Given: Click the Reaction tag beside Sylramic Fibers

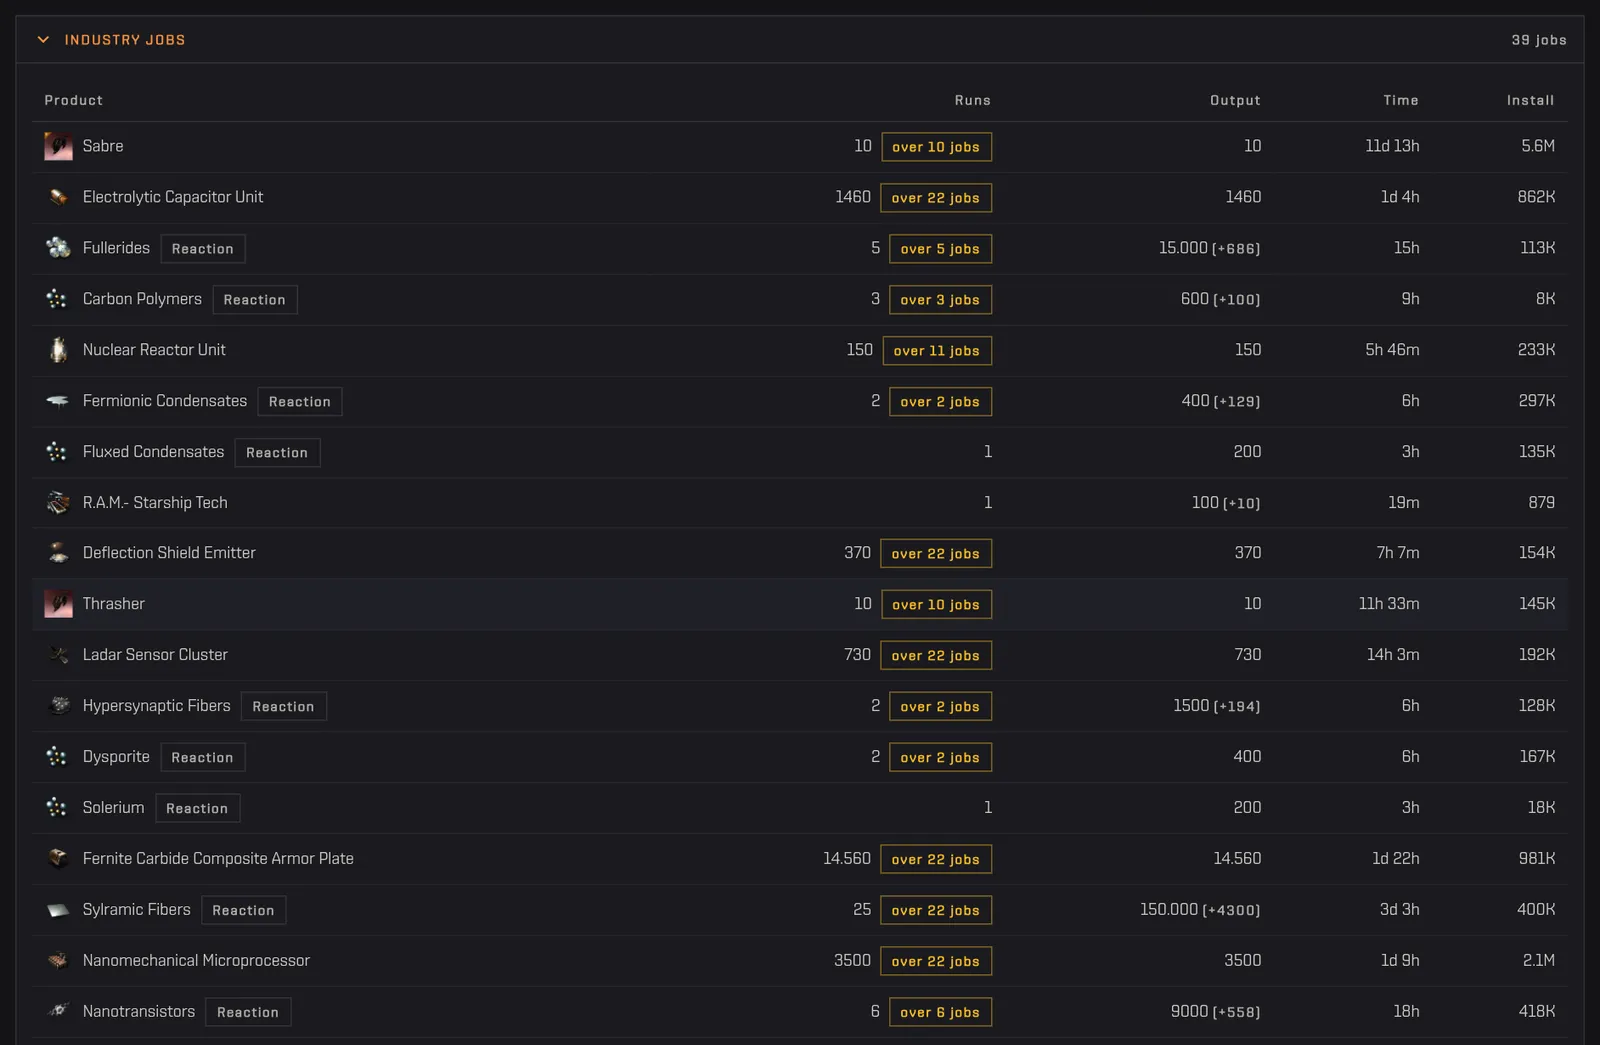Looking at the screenshot, I should (243, 911).
